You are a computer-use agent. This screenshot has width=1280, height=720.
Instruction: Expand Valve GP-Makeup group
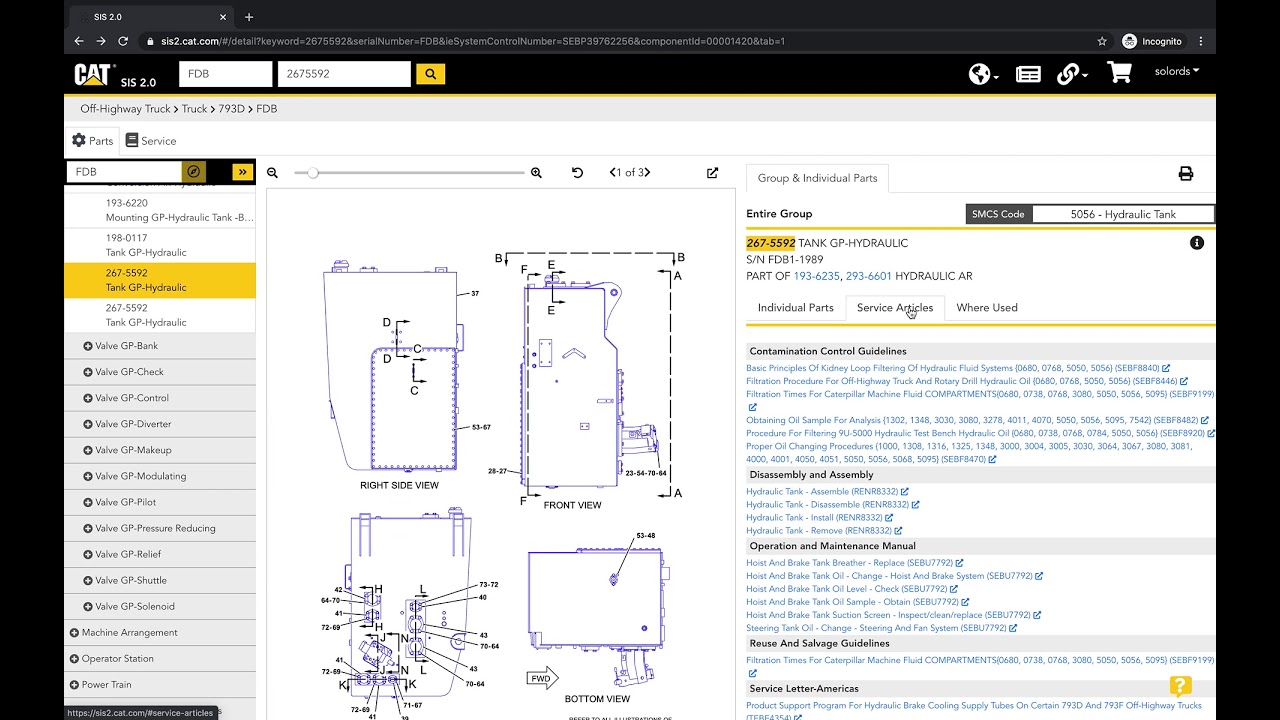click(88, 450)
